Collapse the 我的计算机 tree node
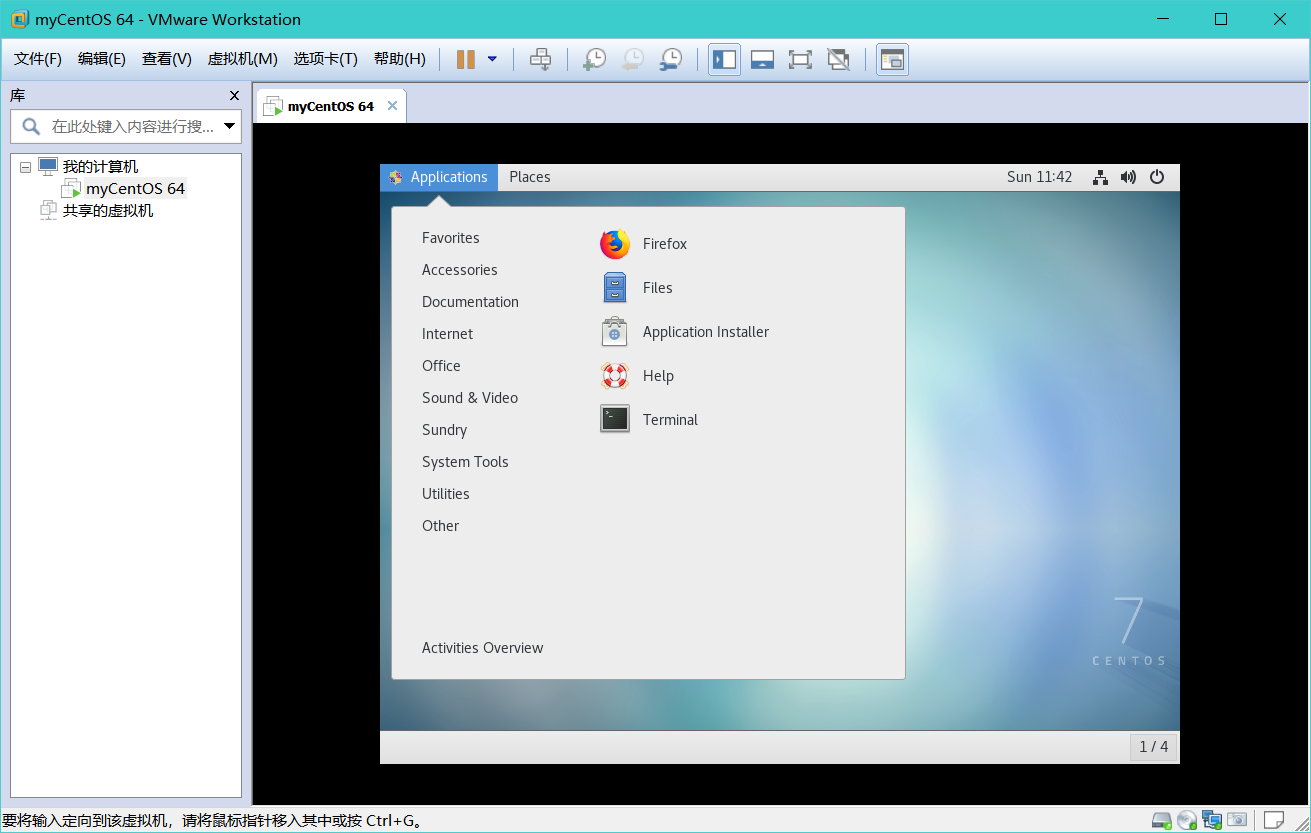Screen dimensions: 1311x833 tap(25, 167)
